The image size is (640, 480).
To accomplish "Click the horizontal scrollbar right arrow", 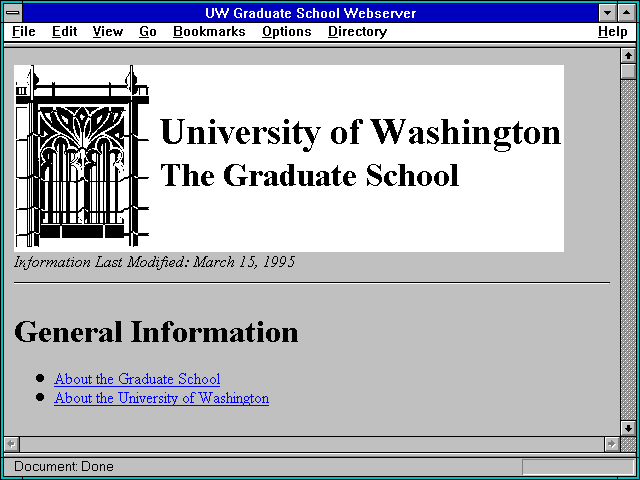I will (611, 444).
